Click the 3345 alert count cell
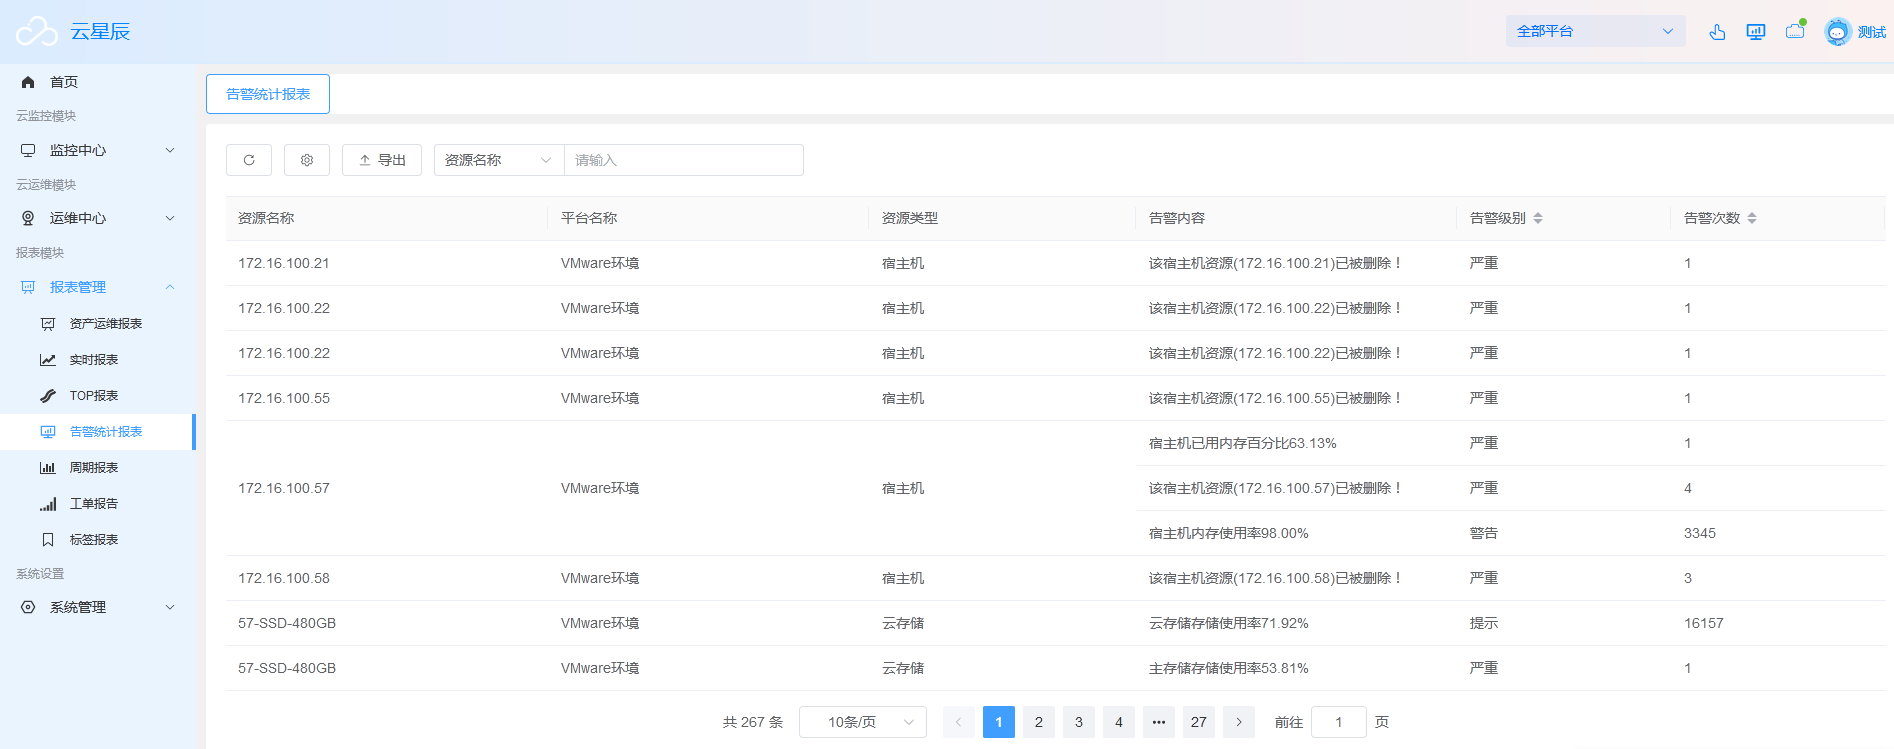Image resolution: width=1894 pixels, height=749 pixels. (1700, 533)
